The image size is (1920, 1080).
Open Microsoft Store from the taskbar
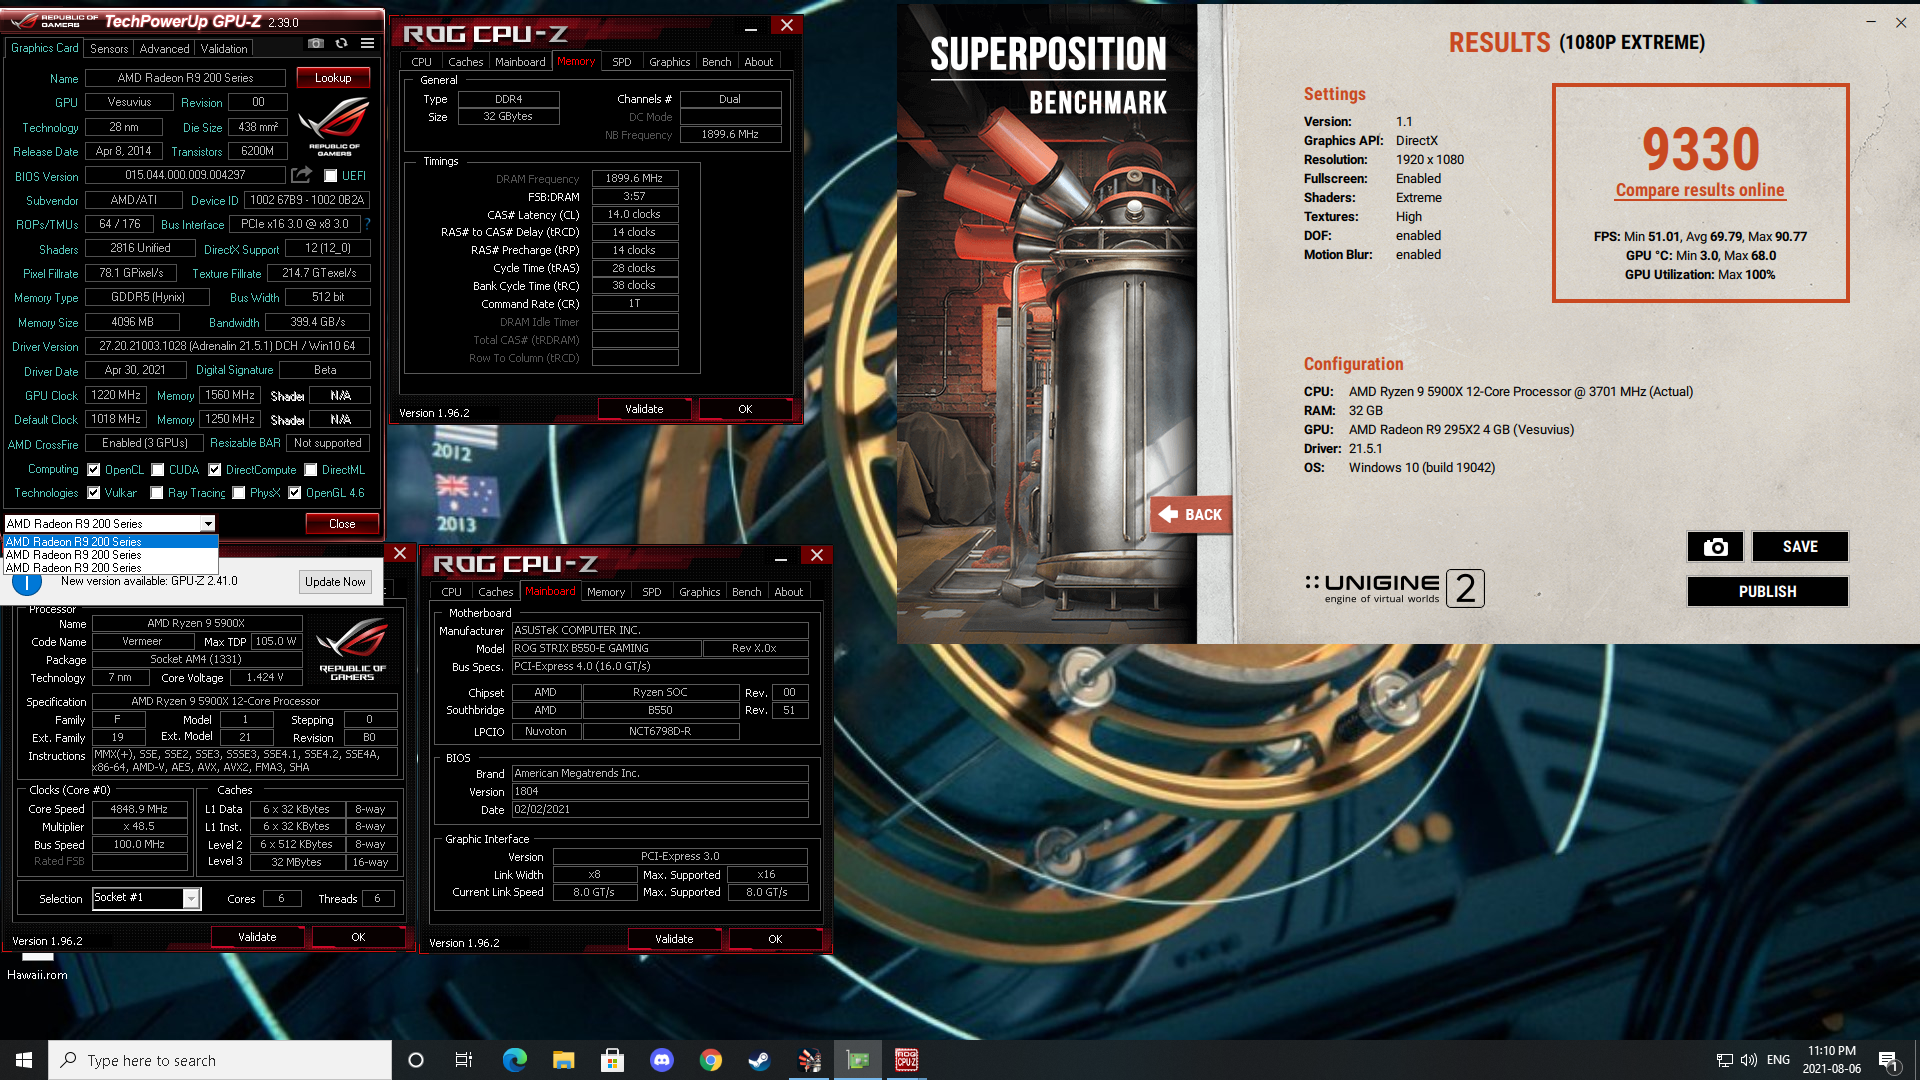point(612,1060)
